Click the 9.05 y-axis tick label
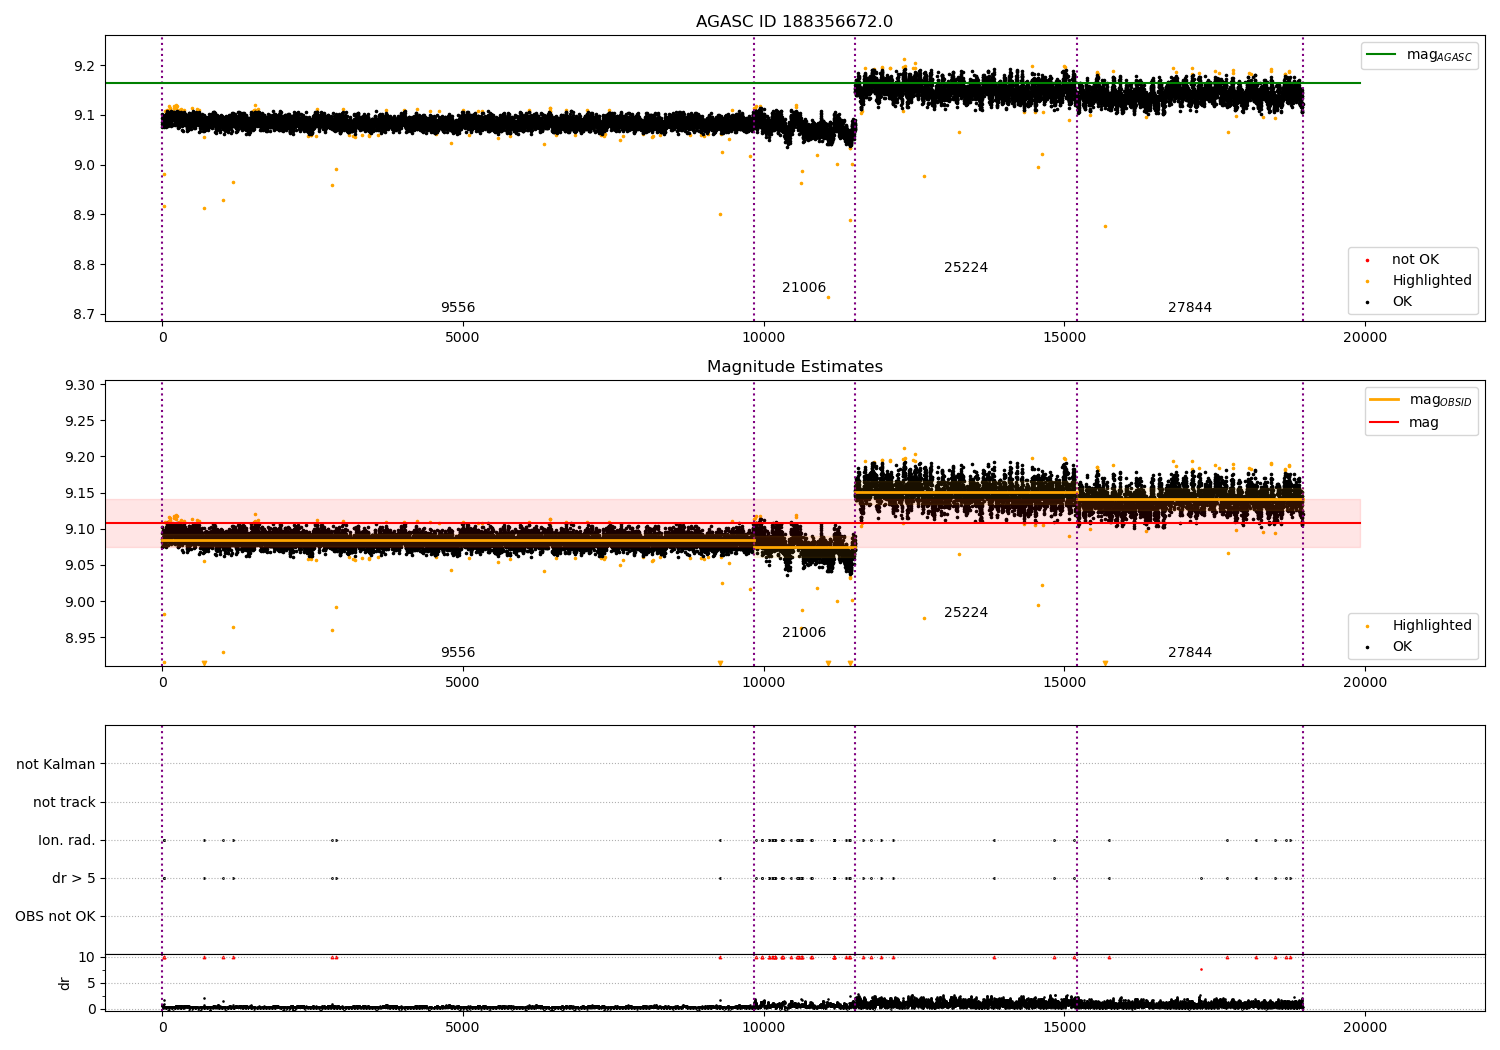This screenshot has height=1050, width=1500. tap(81, 566)
